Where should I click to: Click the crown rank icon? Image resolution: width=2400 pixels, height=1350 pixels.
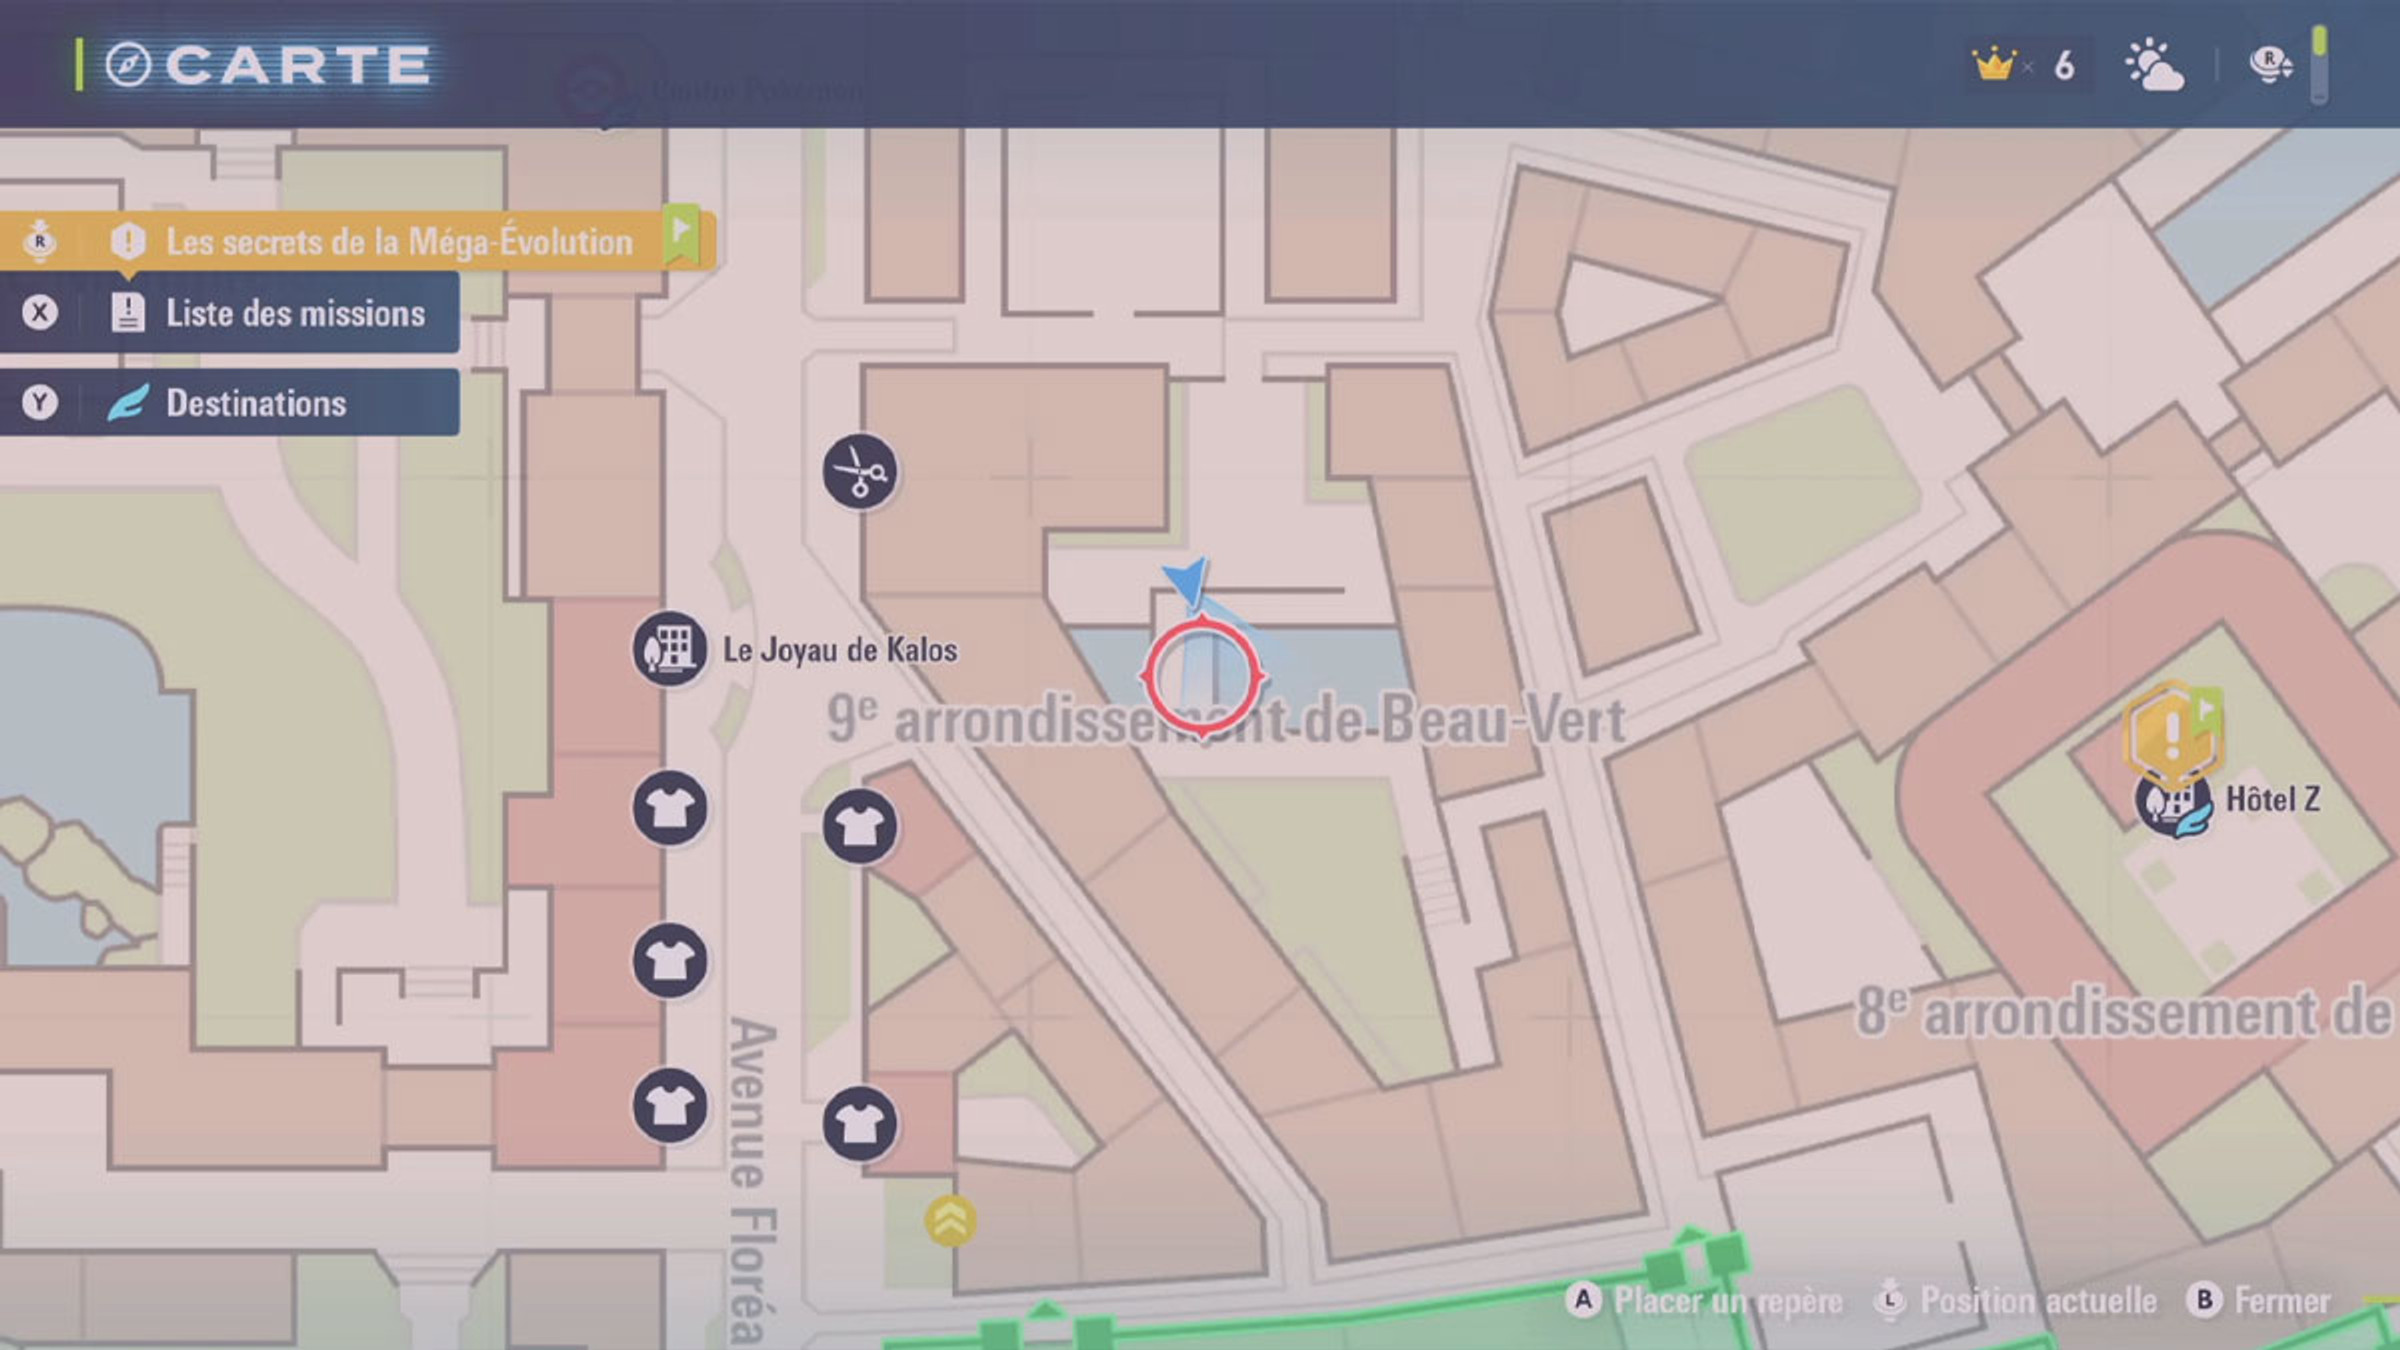pos(1993,65)
